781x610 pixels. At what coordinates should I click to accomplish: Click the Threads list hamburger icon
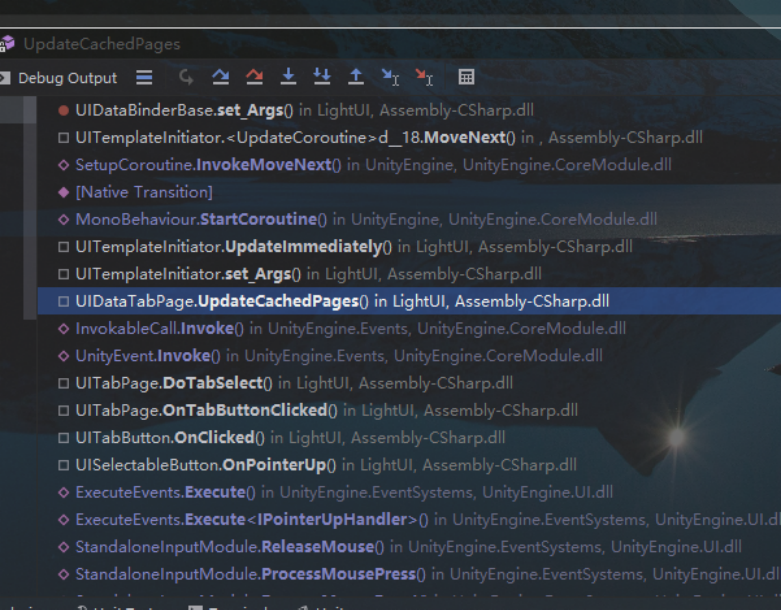coord(144,77)
